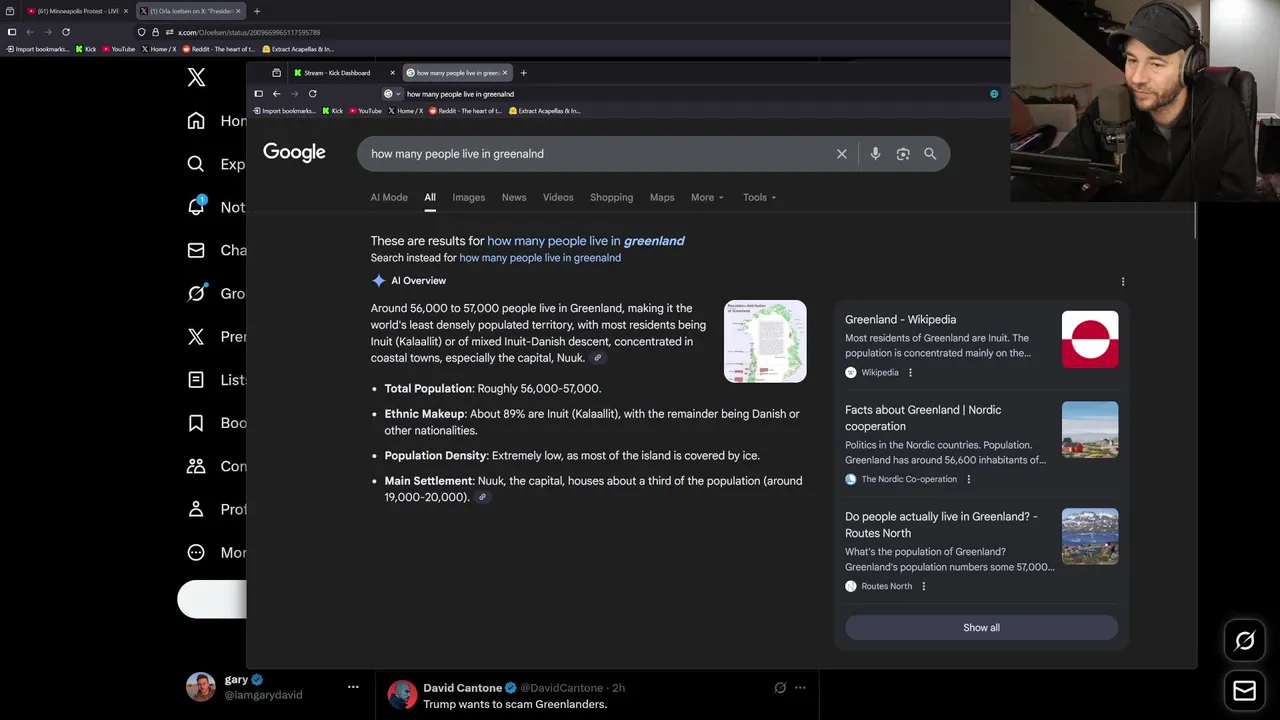Switch to Minneapolis Protest LIVE tab
The image size is (1280, 720).
[x=76, y=11]
